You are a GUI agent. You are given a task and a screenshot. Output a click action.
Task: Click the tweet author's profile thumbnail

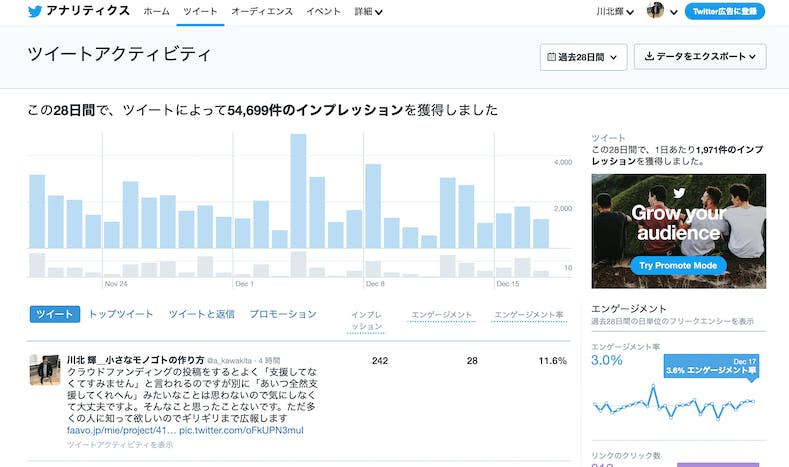click(x=45, y=370)
